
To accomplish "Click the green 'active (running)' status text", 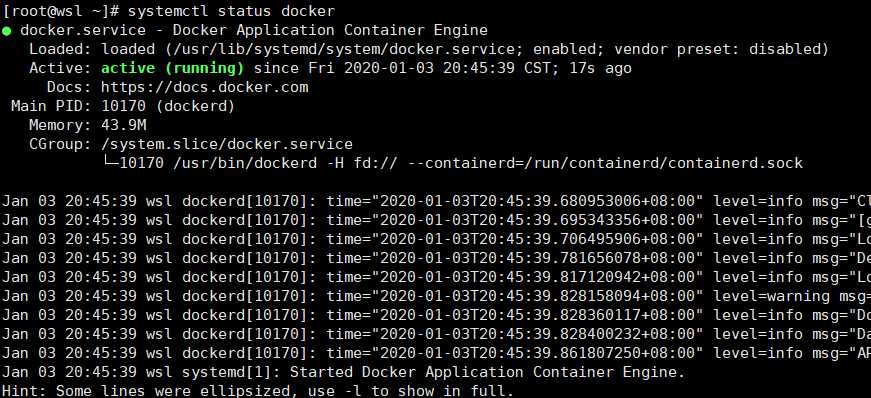I will tap(172, 68).
